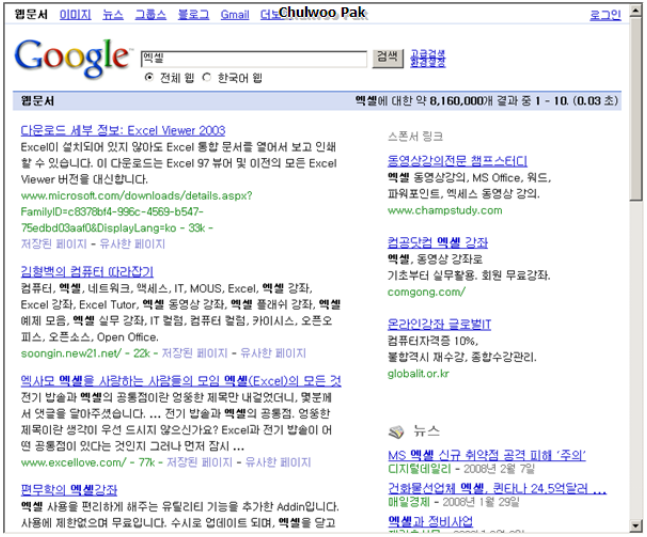Open the 블로그 tab link
647x537 pixels.
pos(193,15)
